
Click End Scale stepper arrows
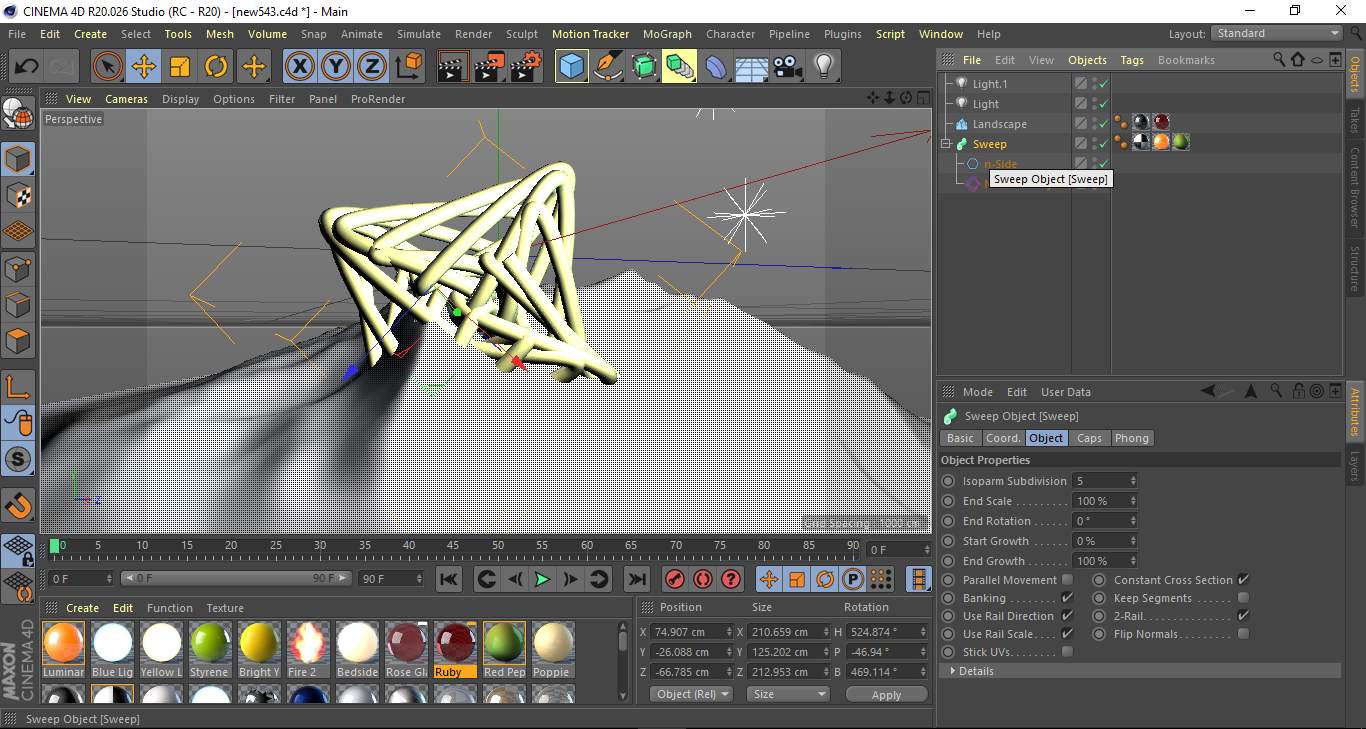tap(1133, 501)
